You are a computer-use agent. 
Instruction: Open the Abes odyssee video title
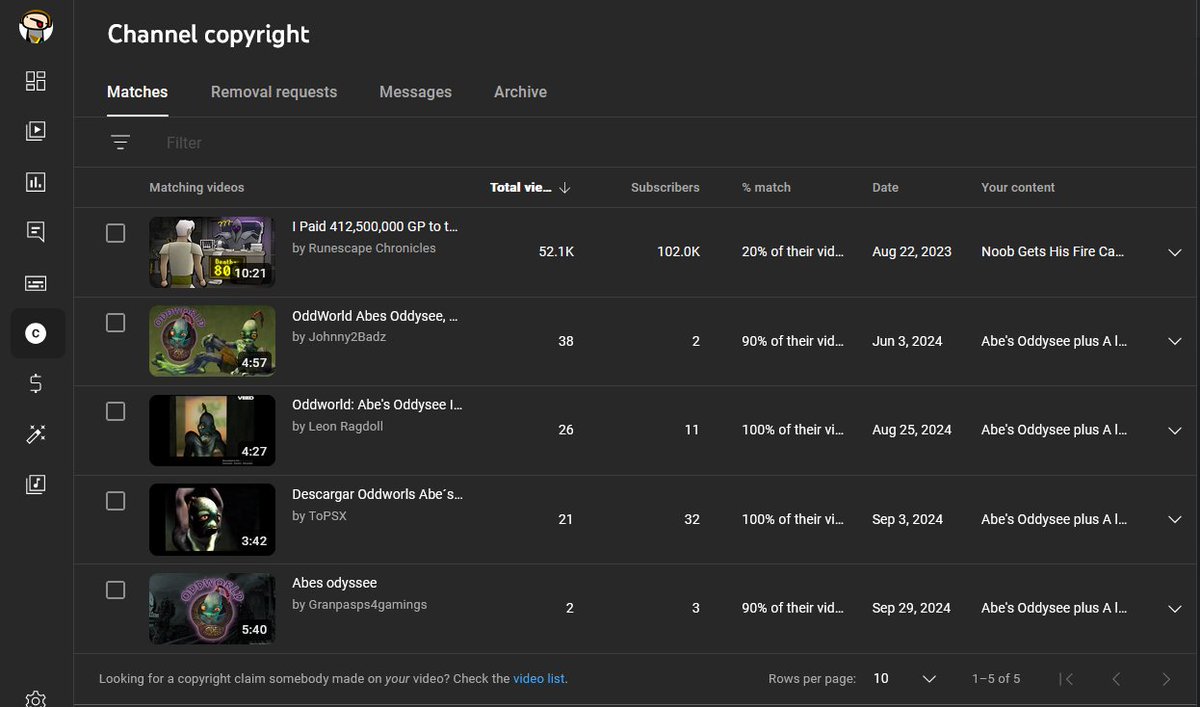click(x=334, y=583)
